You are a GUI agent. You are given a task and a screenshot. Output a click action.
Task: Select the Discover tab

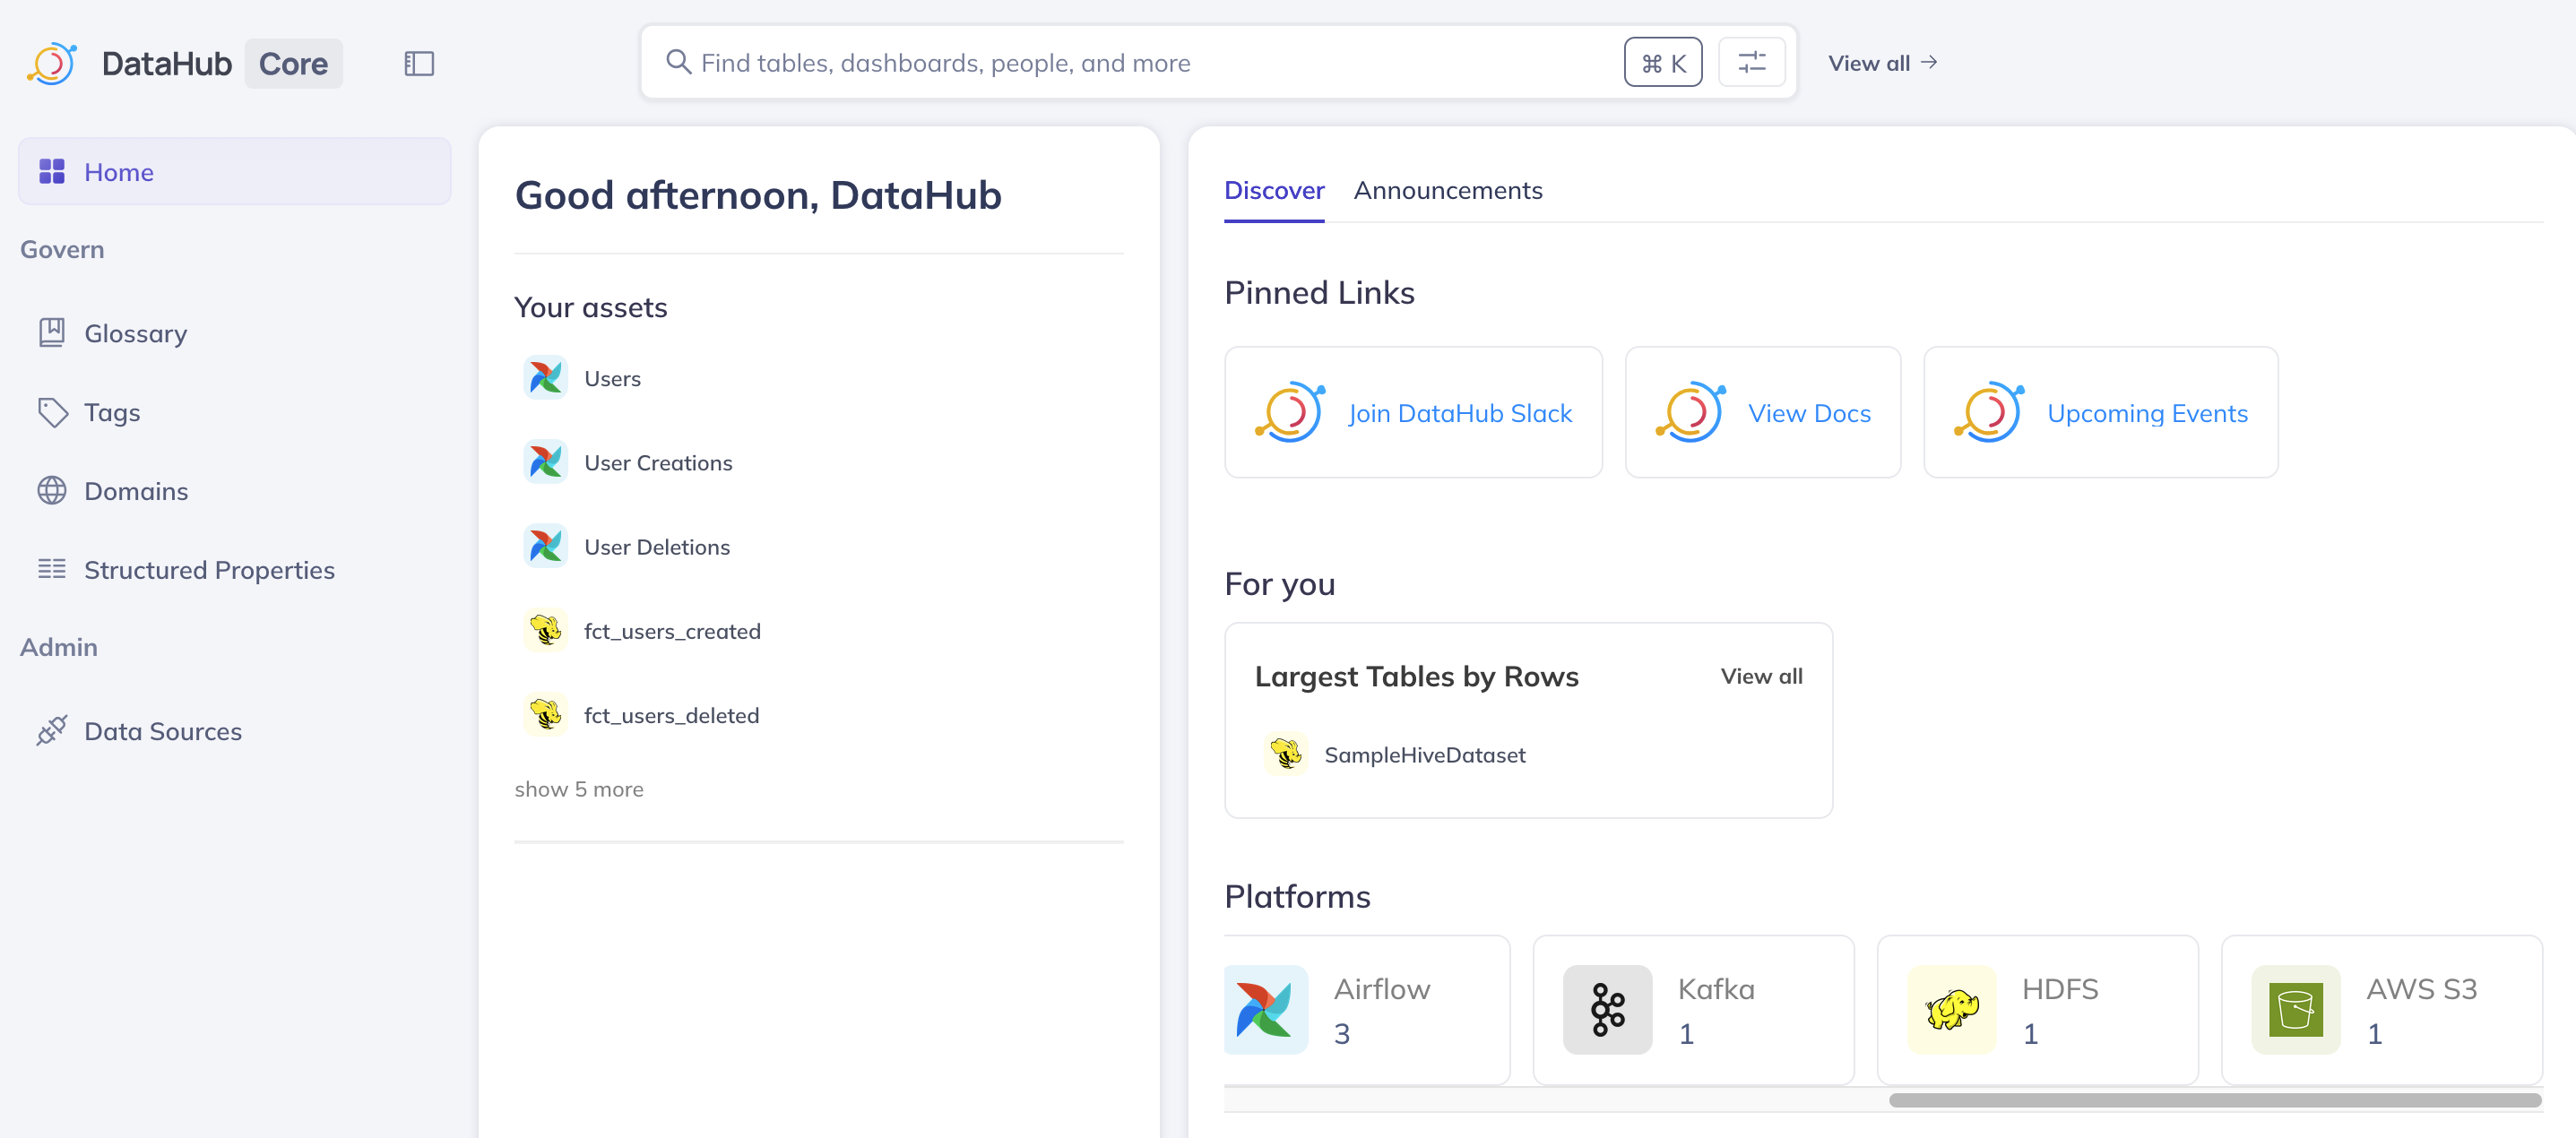tap(1273, 190)
